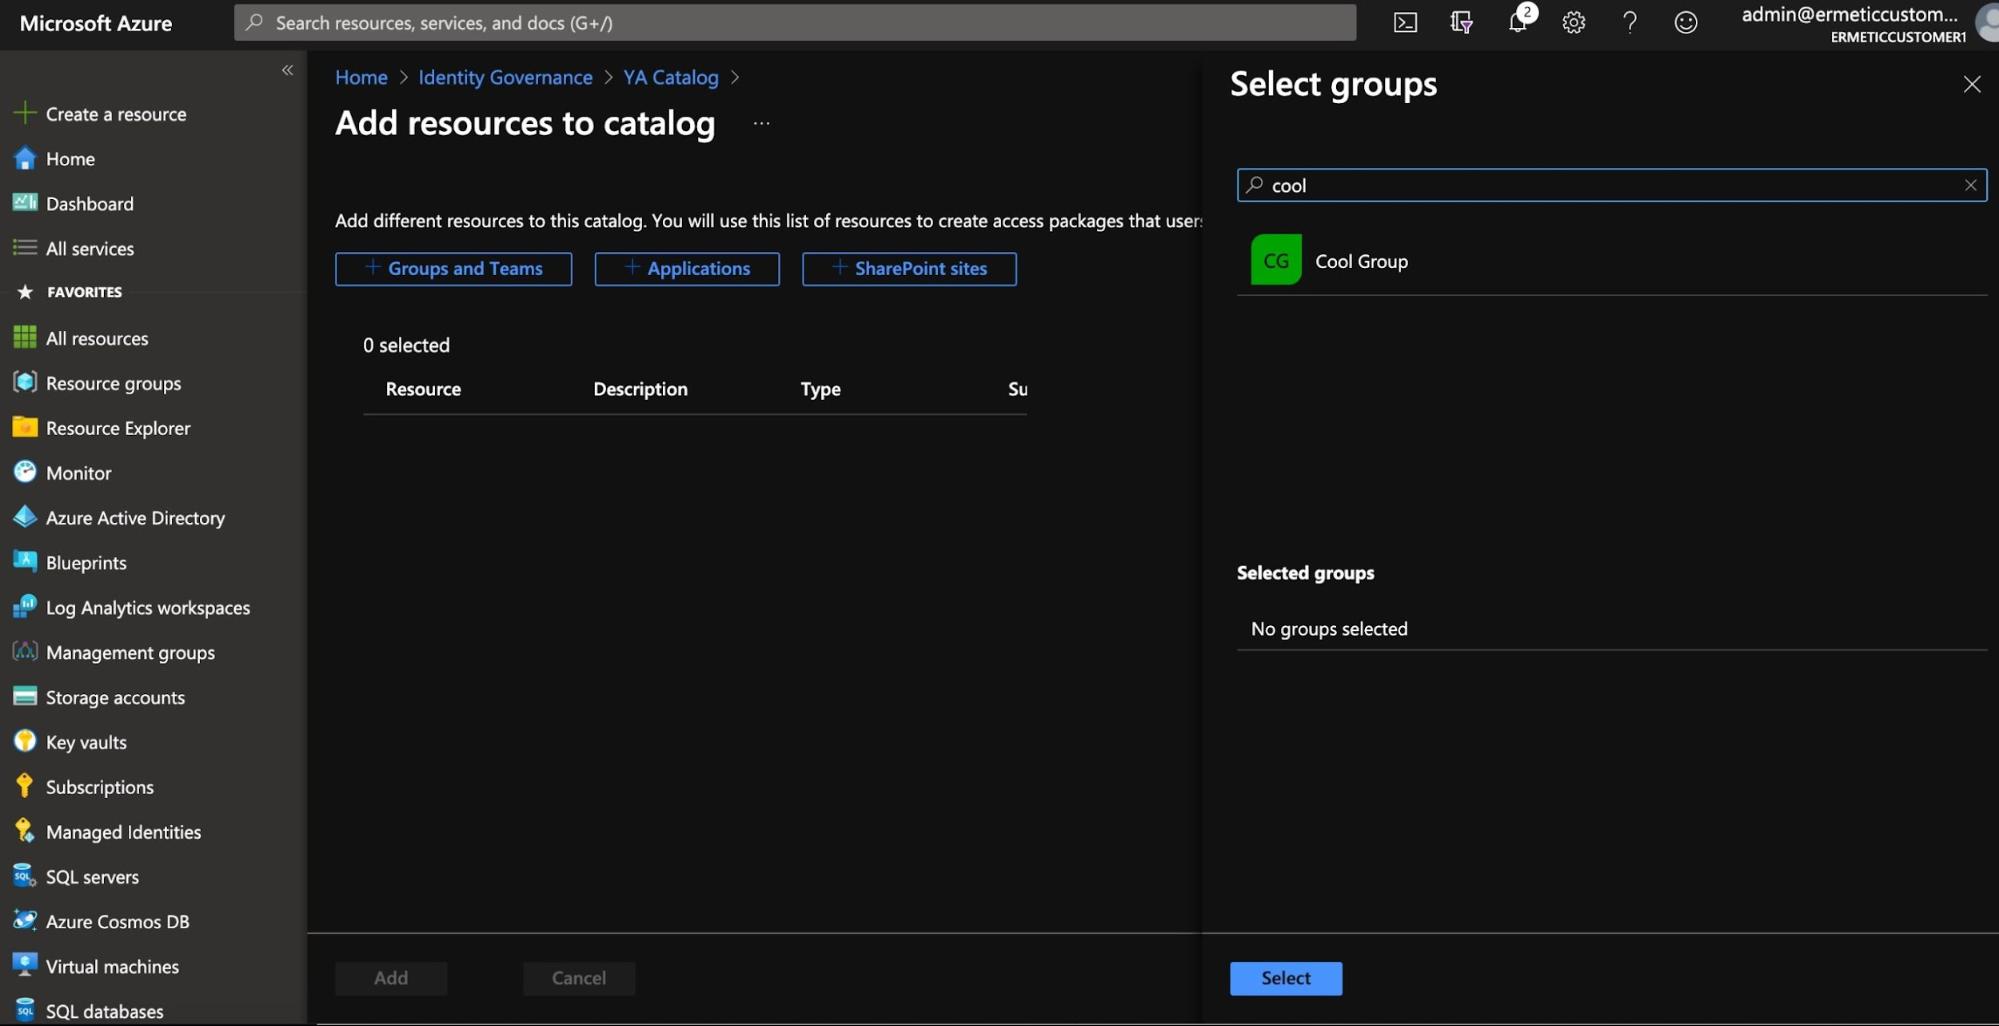Select Cool Group from results

click(1611, 260)
